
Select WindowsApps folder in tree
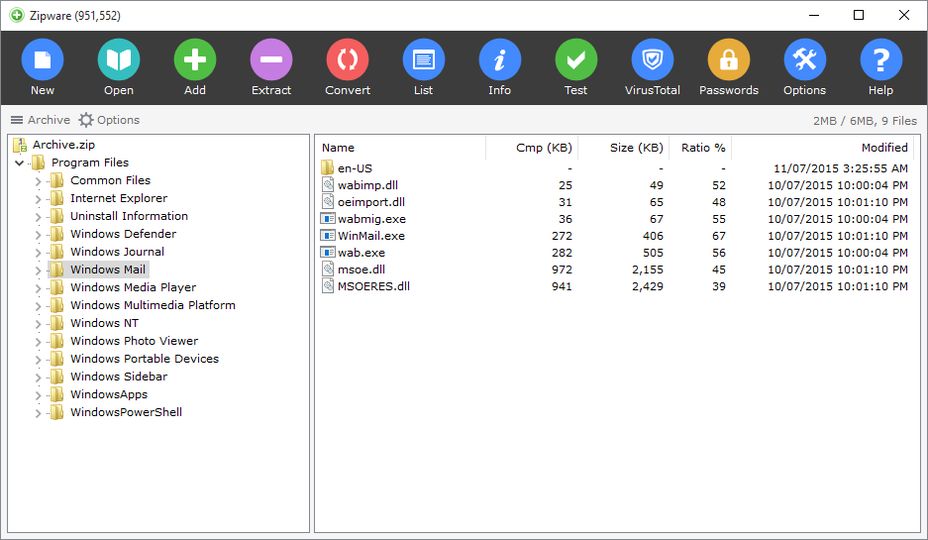[109, 394]
